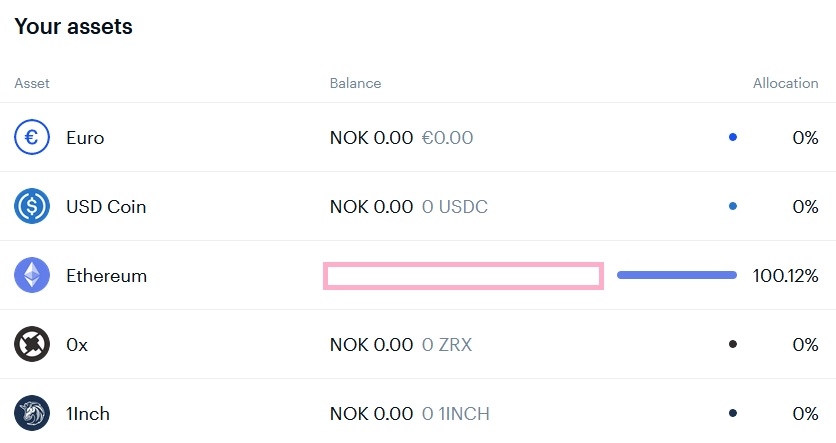Click the 0 USDC balance text
836x443 pixels.
[x=455, y=206]
